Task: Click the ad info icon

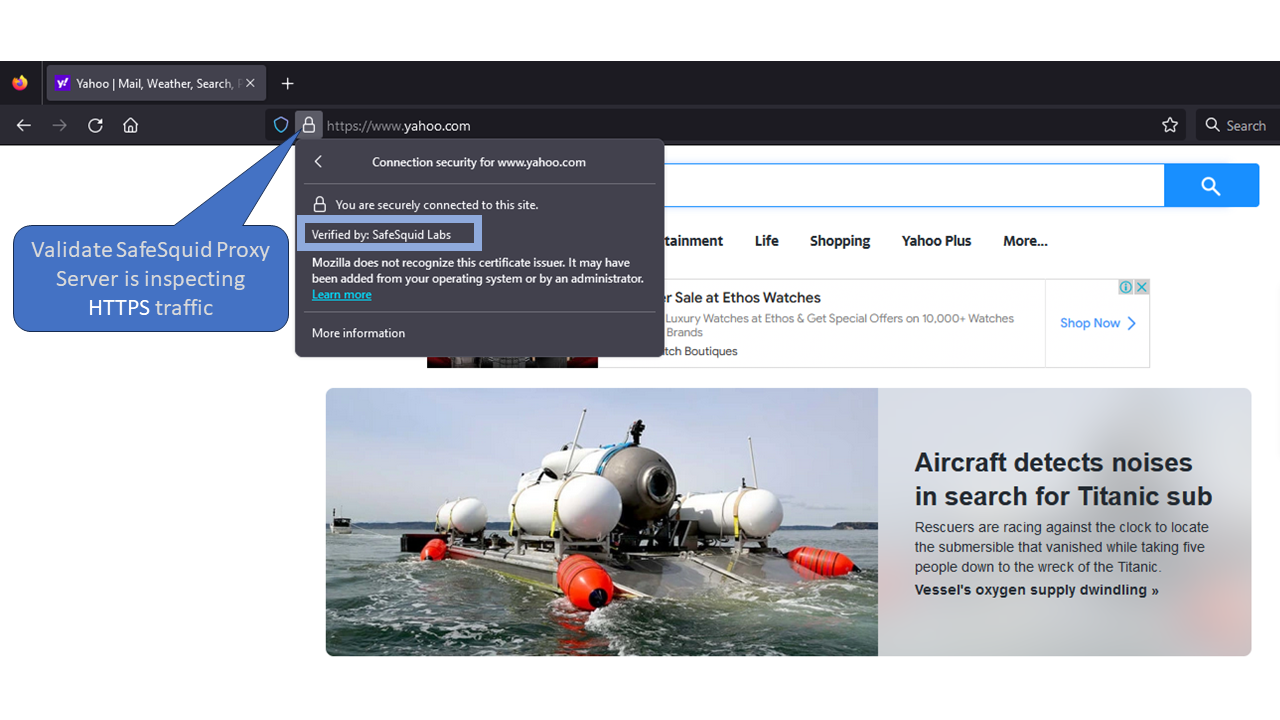Action: [x=1125, y=287]
